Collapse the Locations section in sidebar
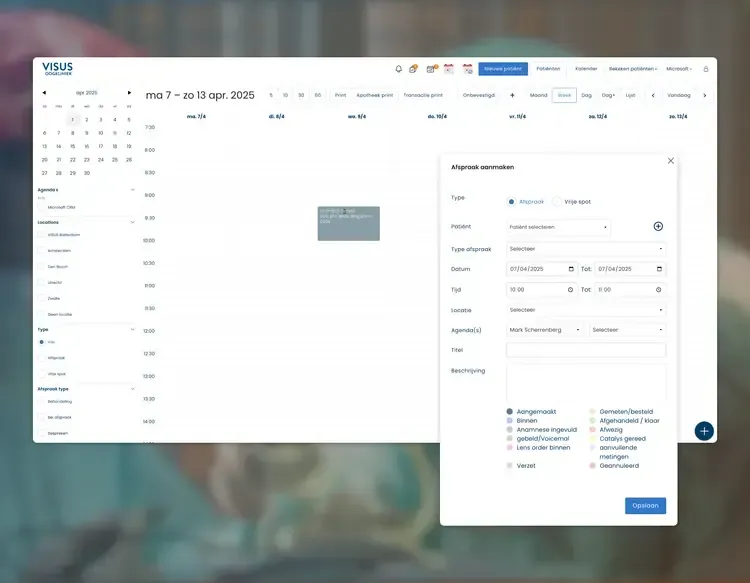This screenshot has width=750, height=583. click(132, 222)
